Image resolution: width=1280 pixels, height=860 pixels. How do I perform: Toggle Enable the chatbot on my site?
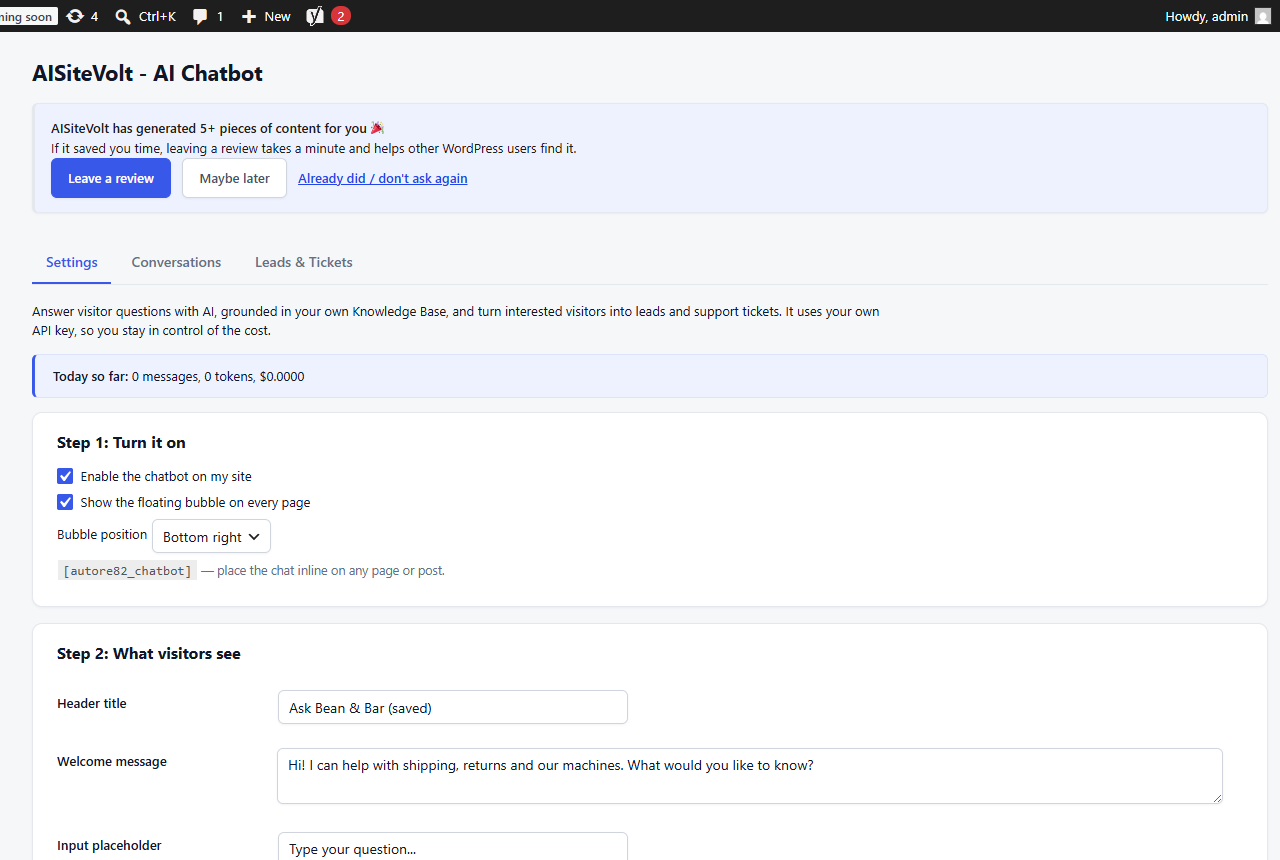click(x=65, y=476)
